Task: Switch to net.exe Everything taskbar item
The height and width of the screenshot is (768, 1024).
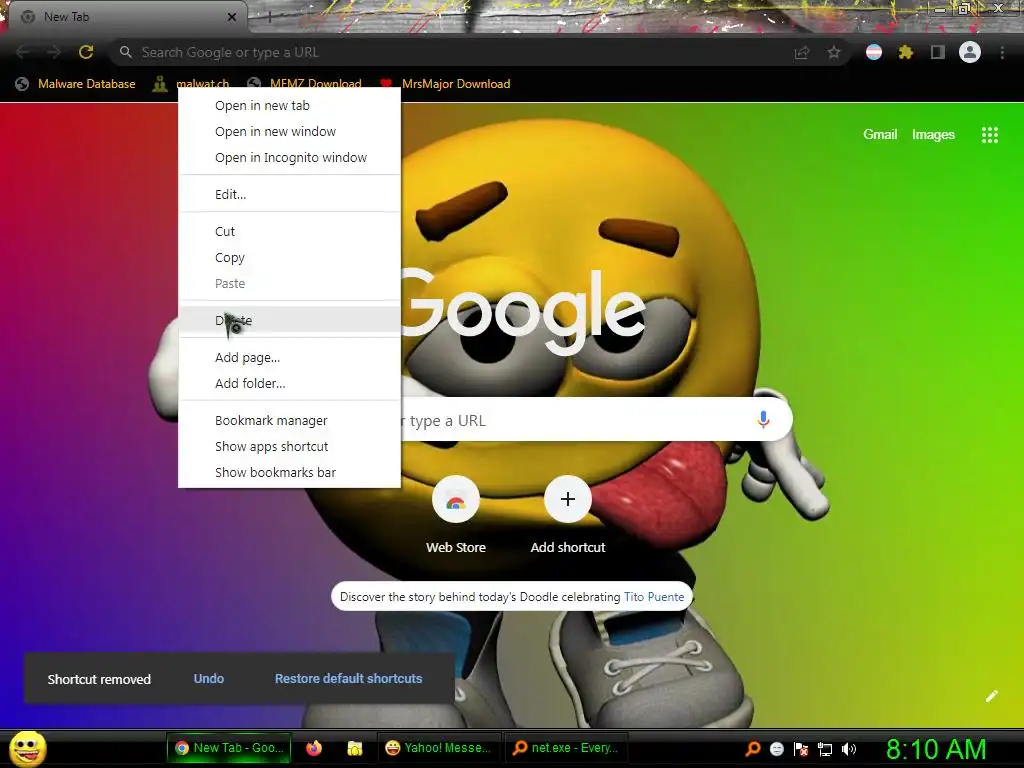Action: (566, 748)
